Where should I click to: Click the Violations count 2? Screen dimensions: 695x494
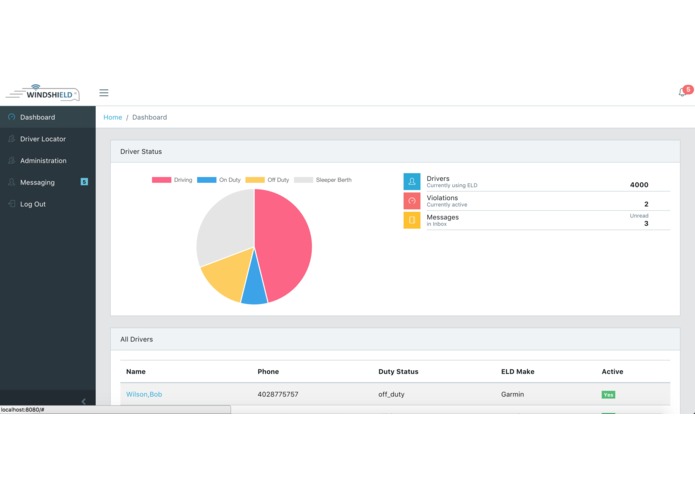[x=646, y=204]
